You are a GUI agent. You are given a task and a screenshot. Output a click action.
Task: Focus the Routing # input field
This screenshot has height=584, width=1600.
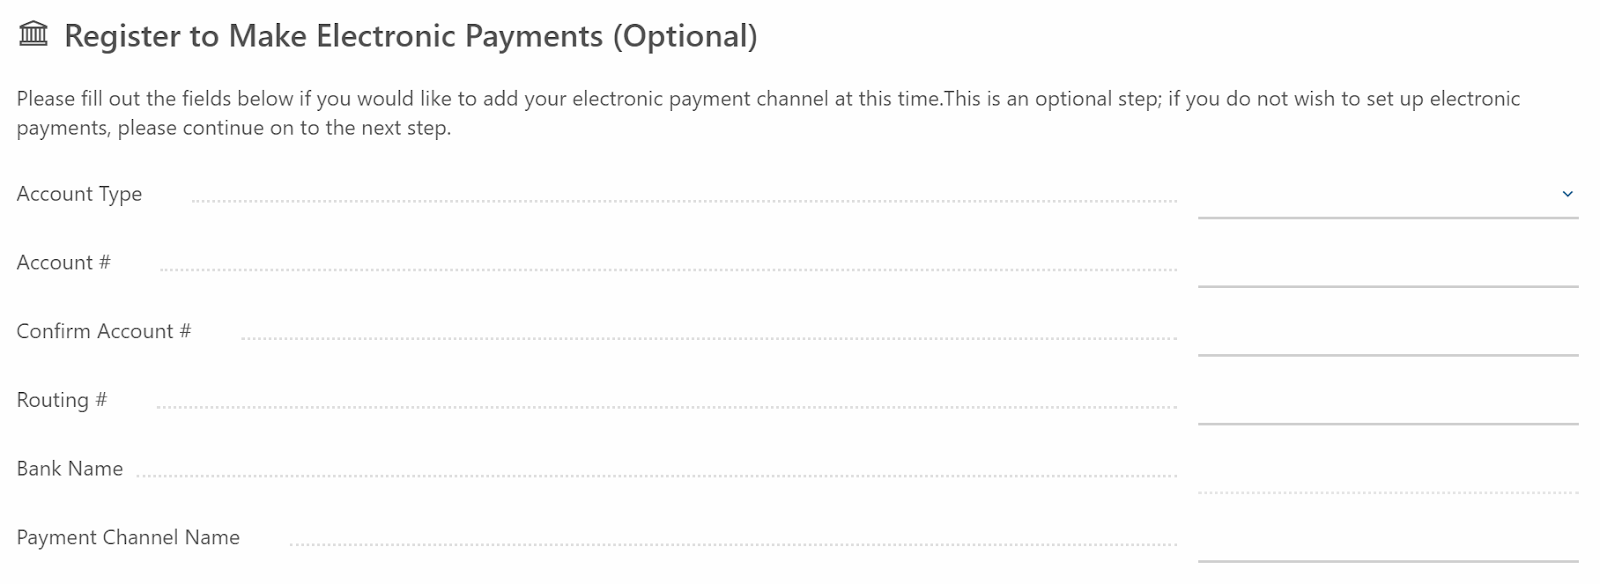1388,402
